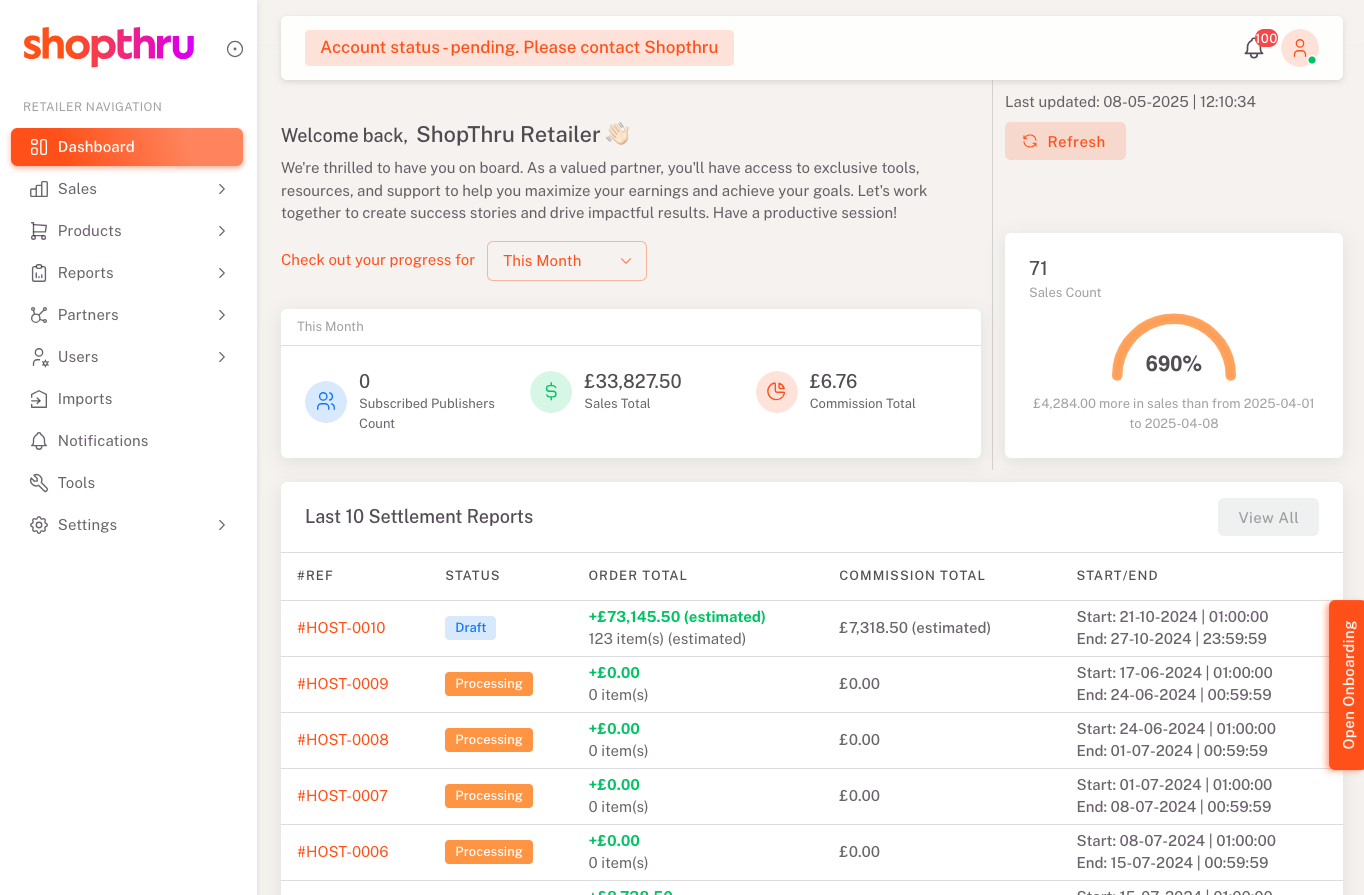This screenshot has width=1364, height=895.
Task: Click the 690% sales gauge
Action: (1173, 352)
